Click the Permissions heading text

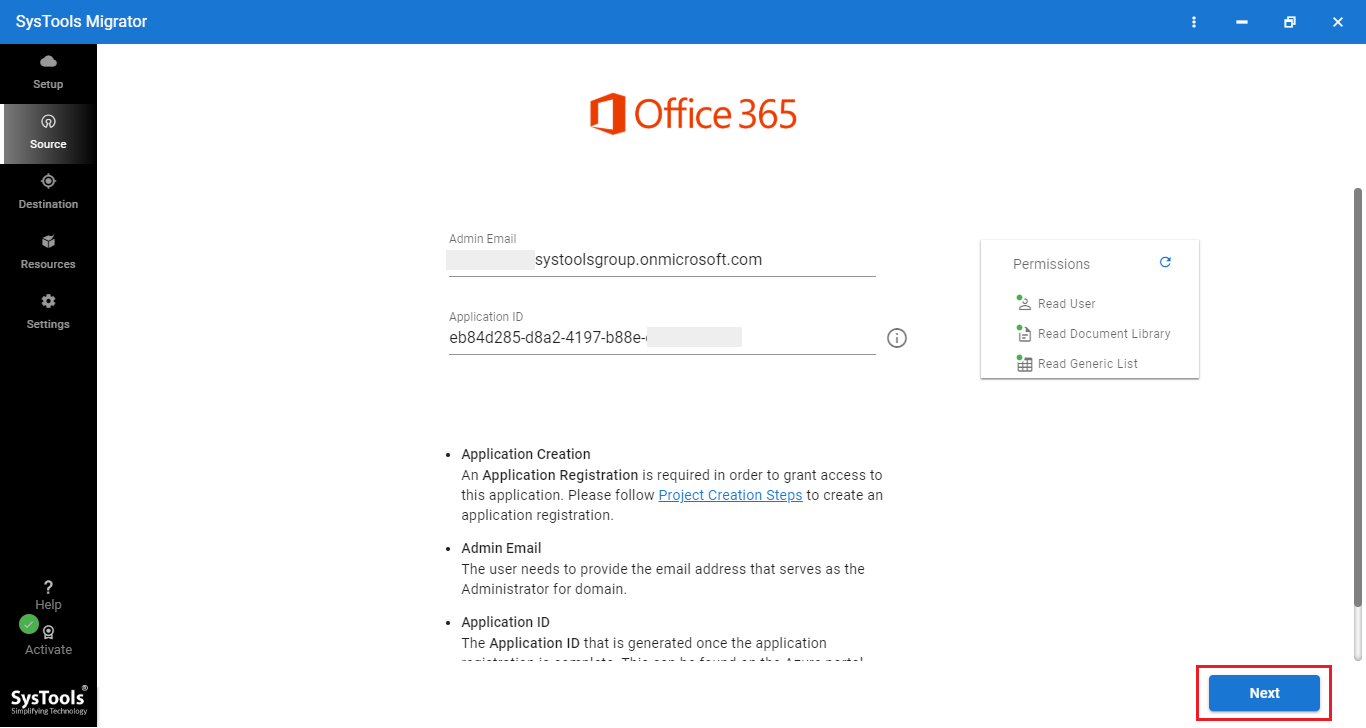pyautogui.click(x=1051, y=264)
